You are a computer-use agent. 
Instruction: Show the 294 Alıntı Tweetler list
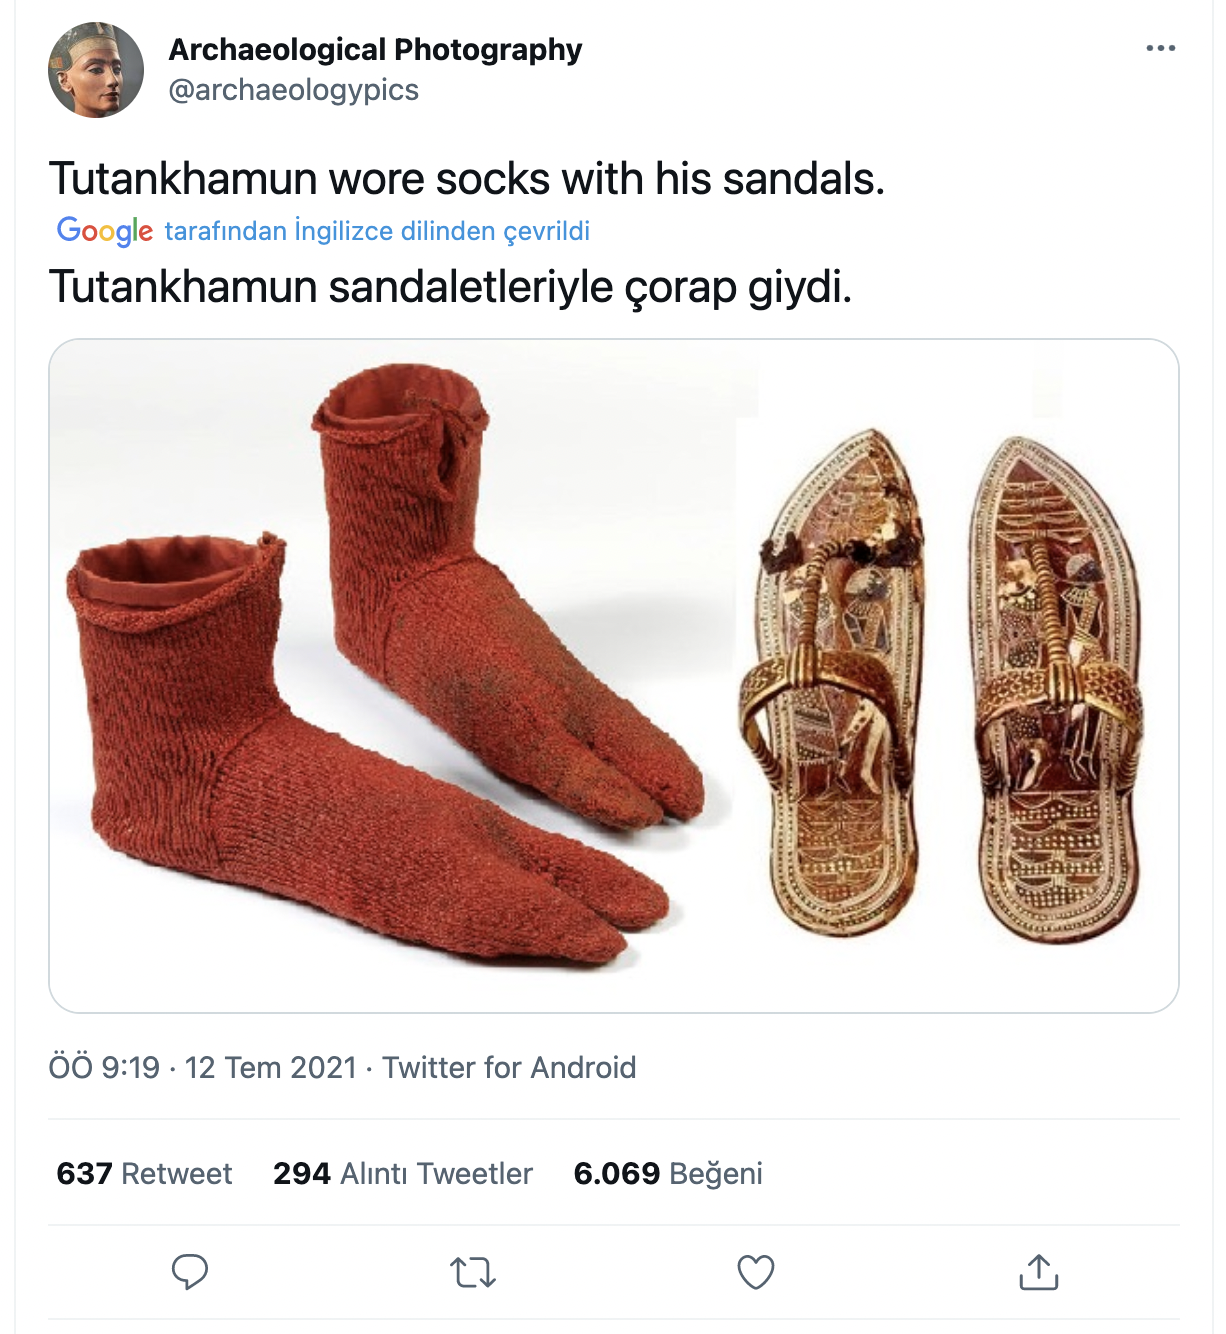point(403,1173)
